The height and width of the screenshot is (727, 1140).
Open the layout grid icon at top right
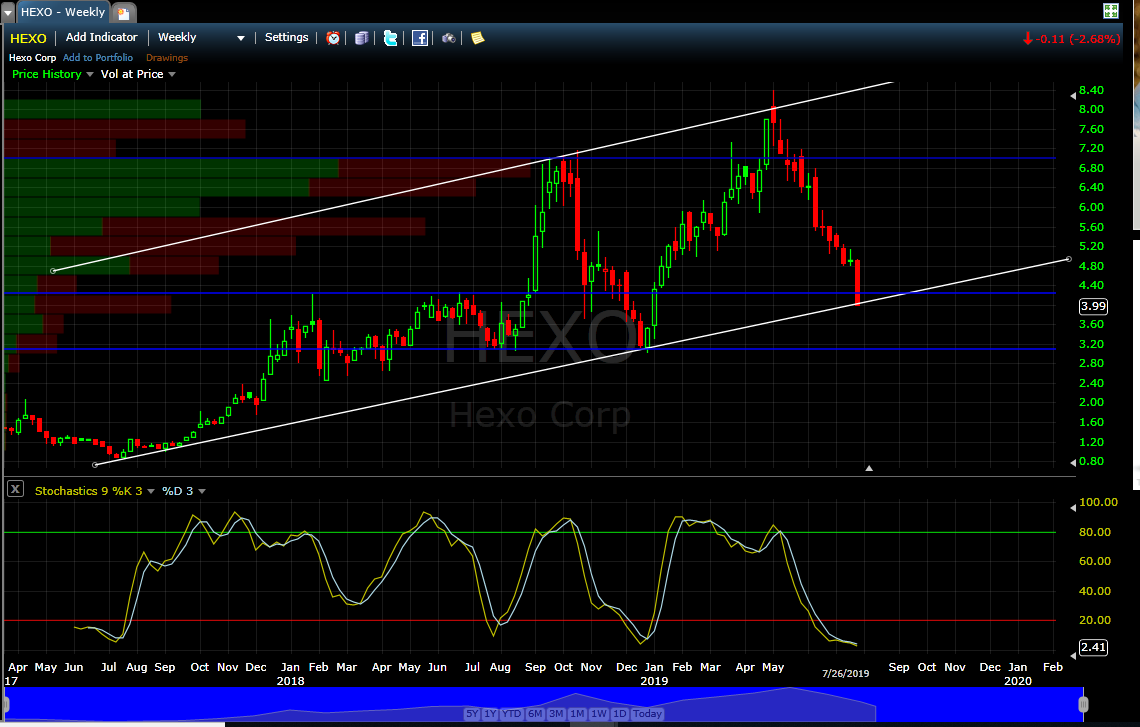[1111, 10]
